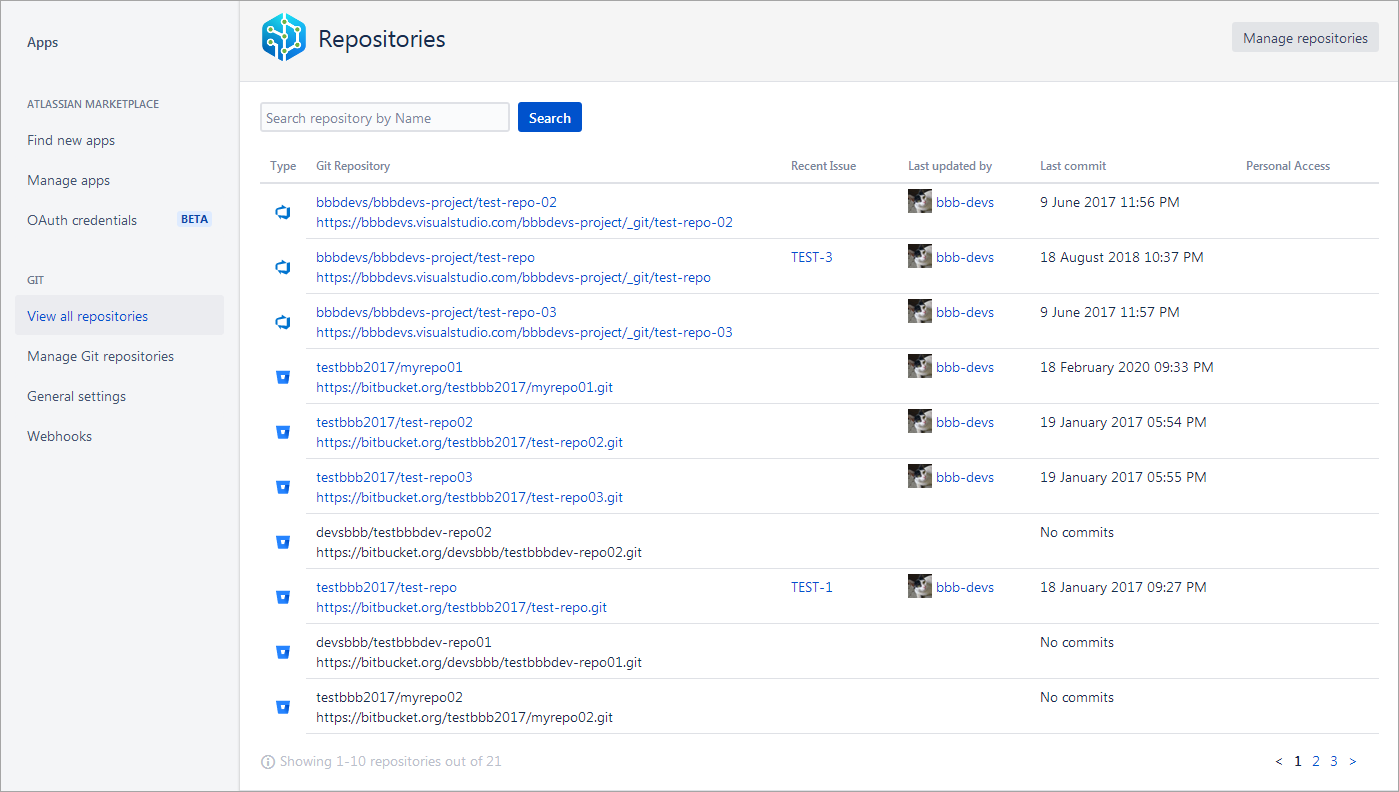Open Manage Git repositories in the sidebar
The height and width of the screenshot is (792, 1399).
100,356
